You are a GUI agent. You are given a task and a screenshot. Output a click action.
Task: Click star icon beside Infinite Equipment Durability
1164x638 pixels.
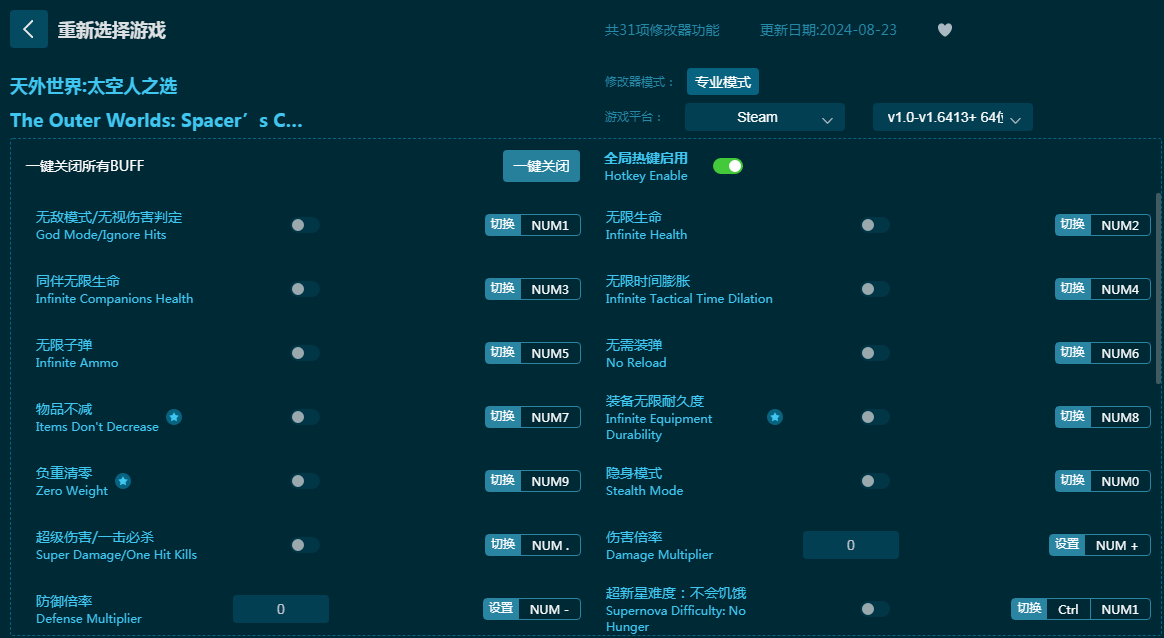click(775, 417)
